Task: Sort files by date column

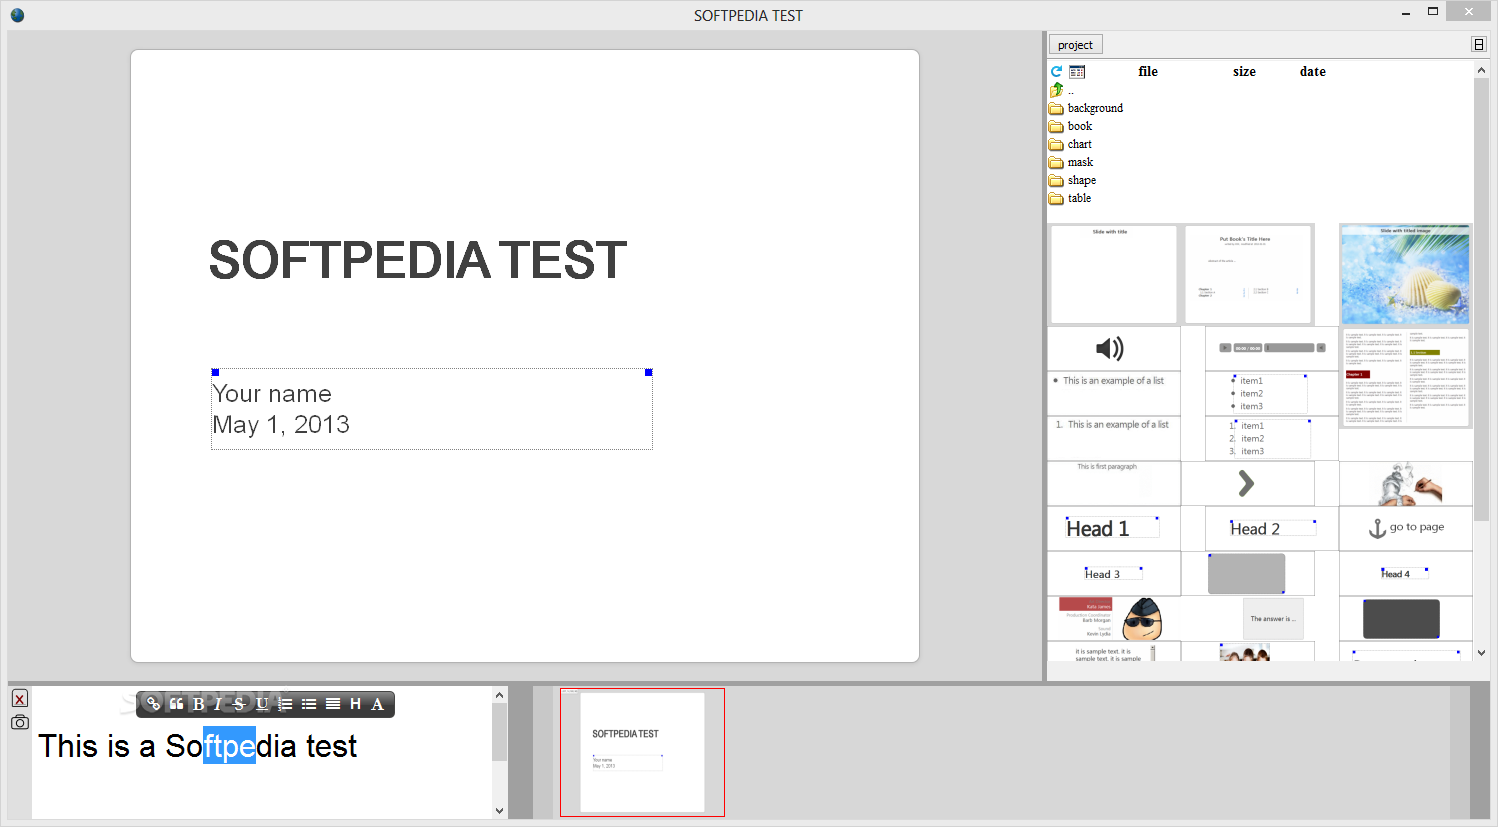Action: 1313,72
